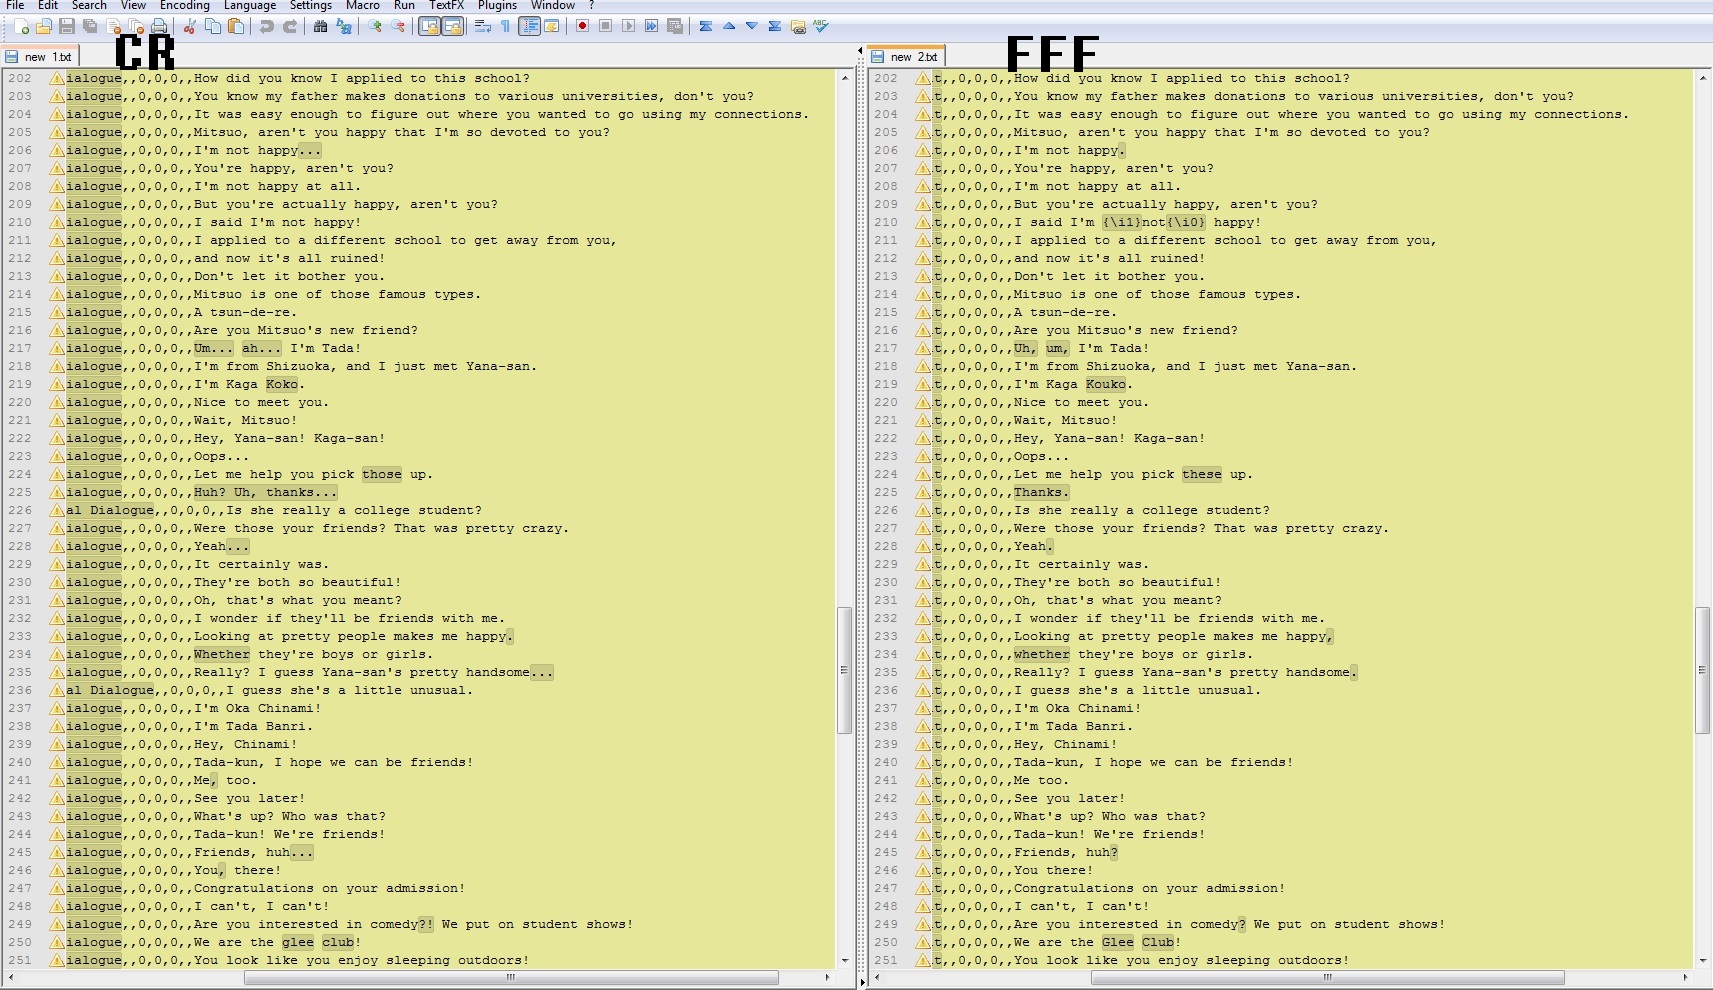Click left pane horizontal scrollbar thumb
Screen dimensions: 1713x990
510,977
